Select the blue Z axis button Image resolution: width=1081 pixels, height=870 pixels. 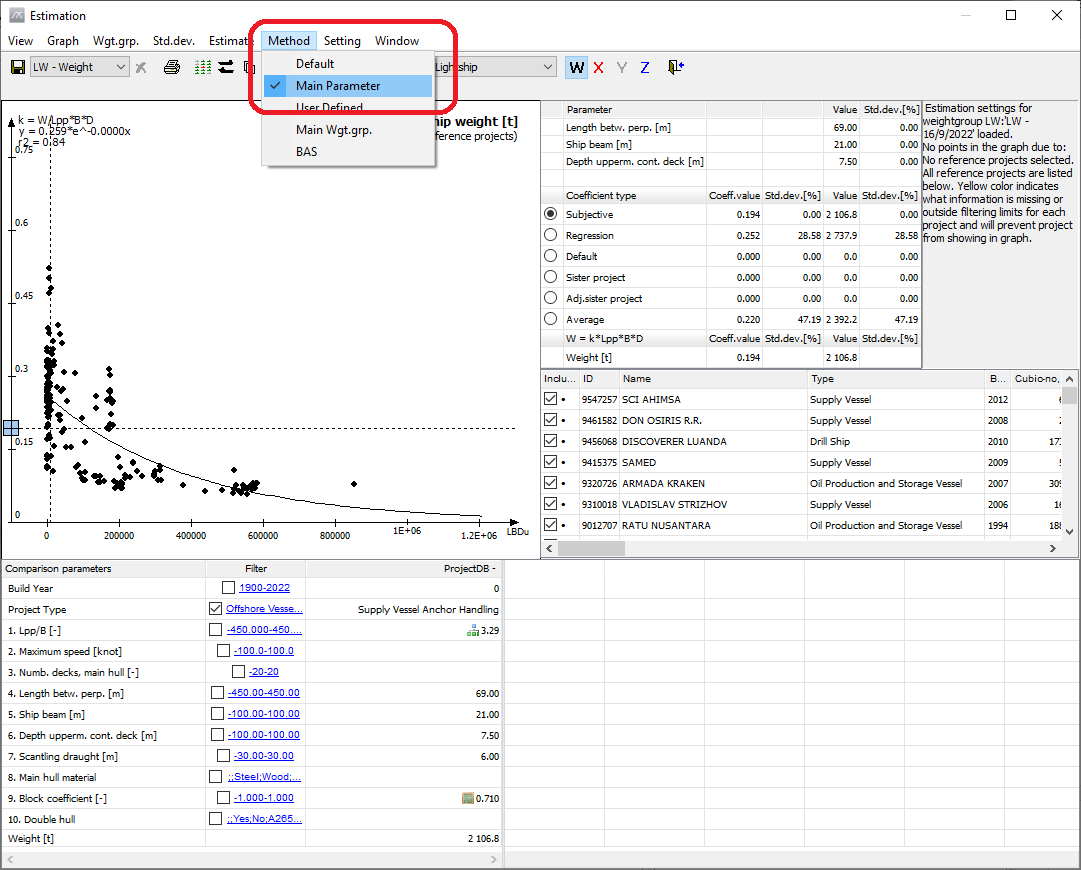coord(645,67)
